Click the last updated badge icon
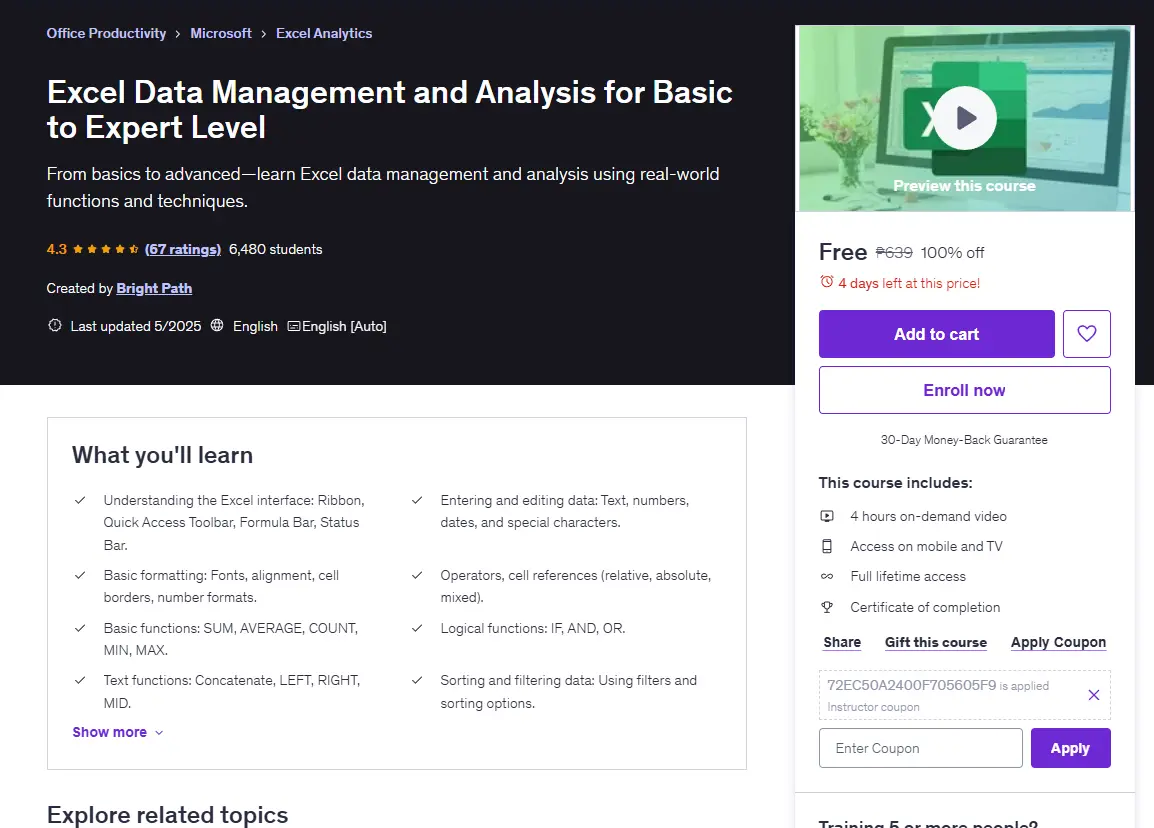Image resolution: width=1154 pixels, height=828 pixels. pos(54,325)
